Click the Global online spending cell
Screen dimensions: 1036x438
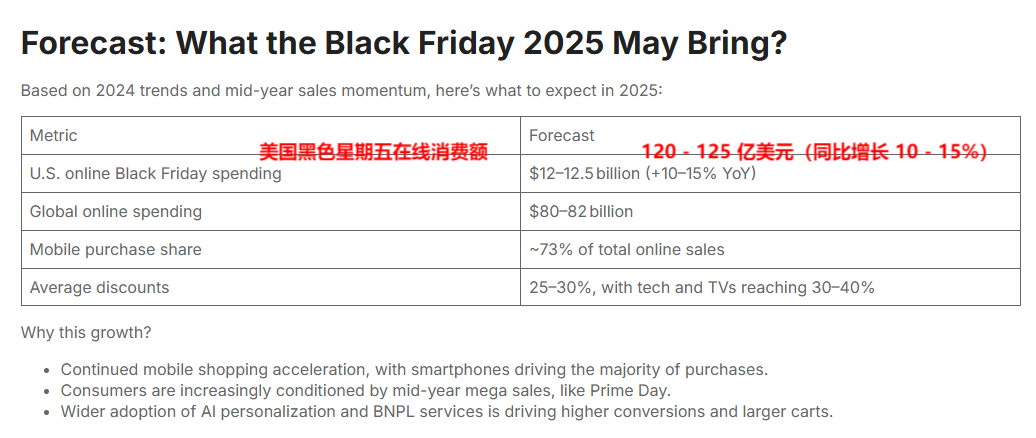(x=116, y=212)
